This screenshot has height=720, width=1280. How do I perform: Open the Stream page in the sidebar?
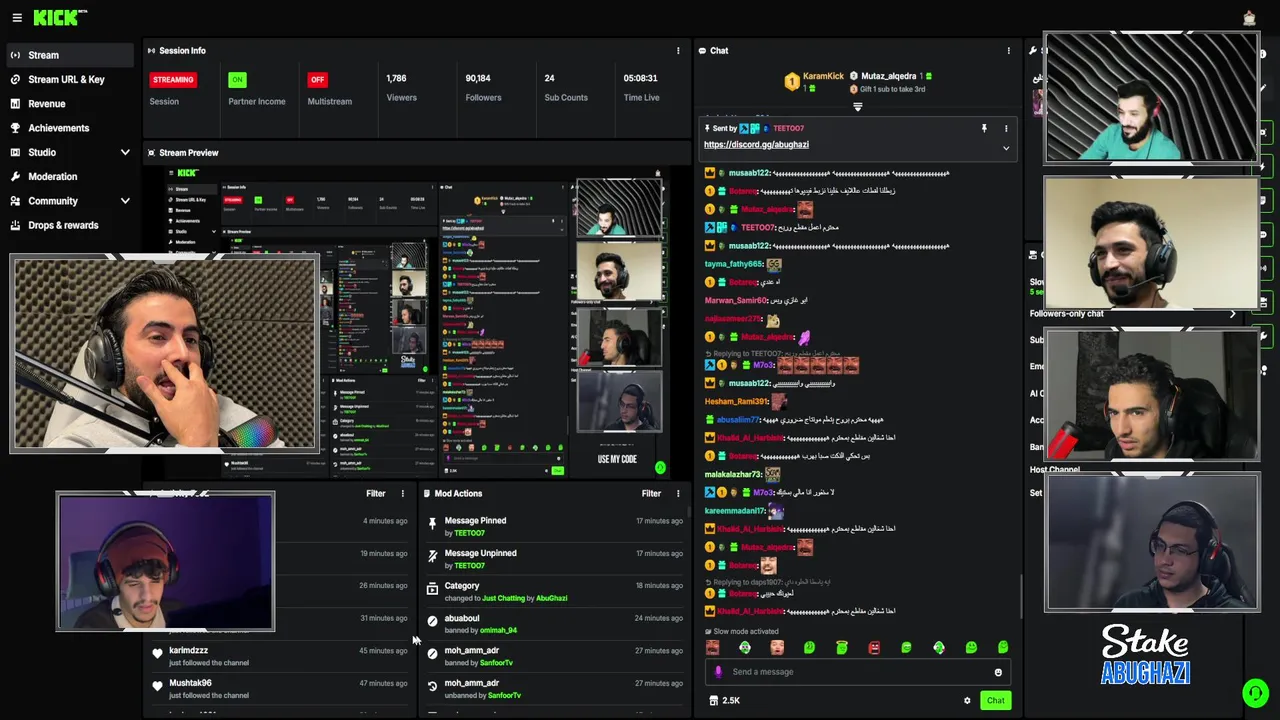click(x=70, y=55)
